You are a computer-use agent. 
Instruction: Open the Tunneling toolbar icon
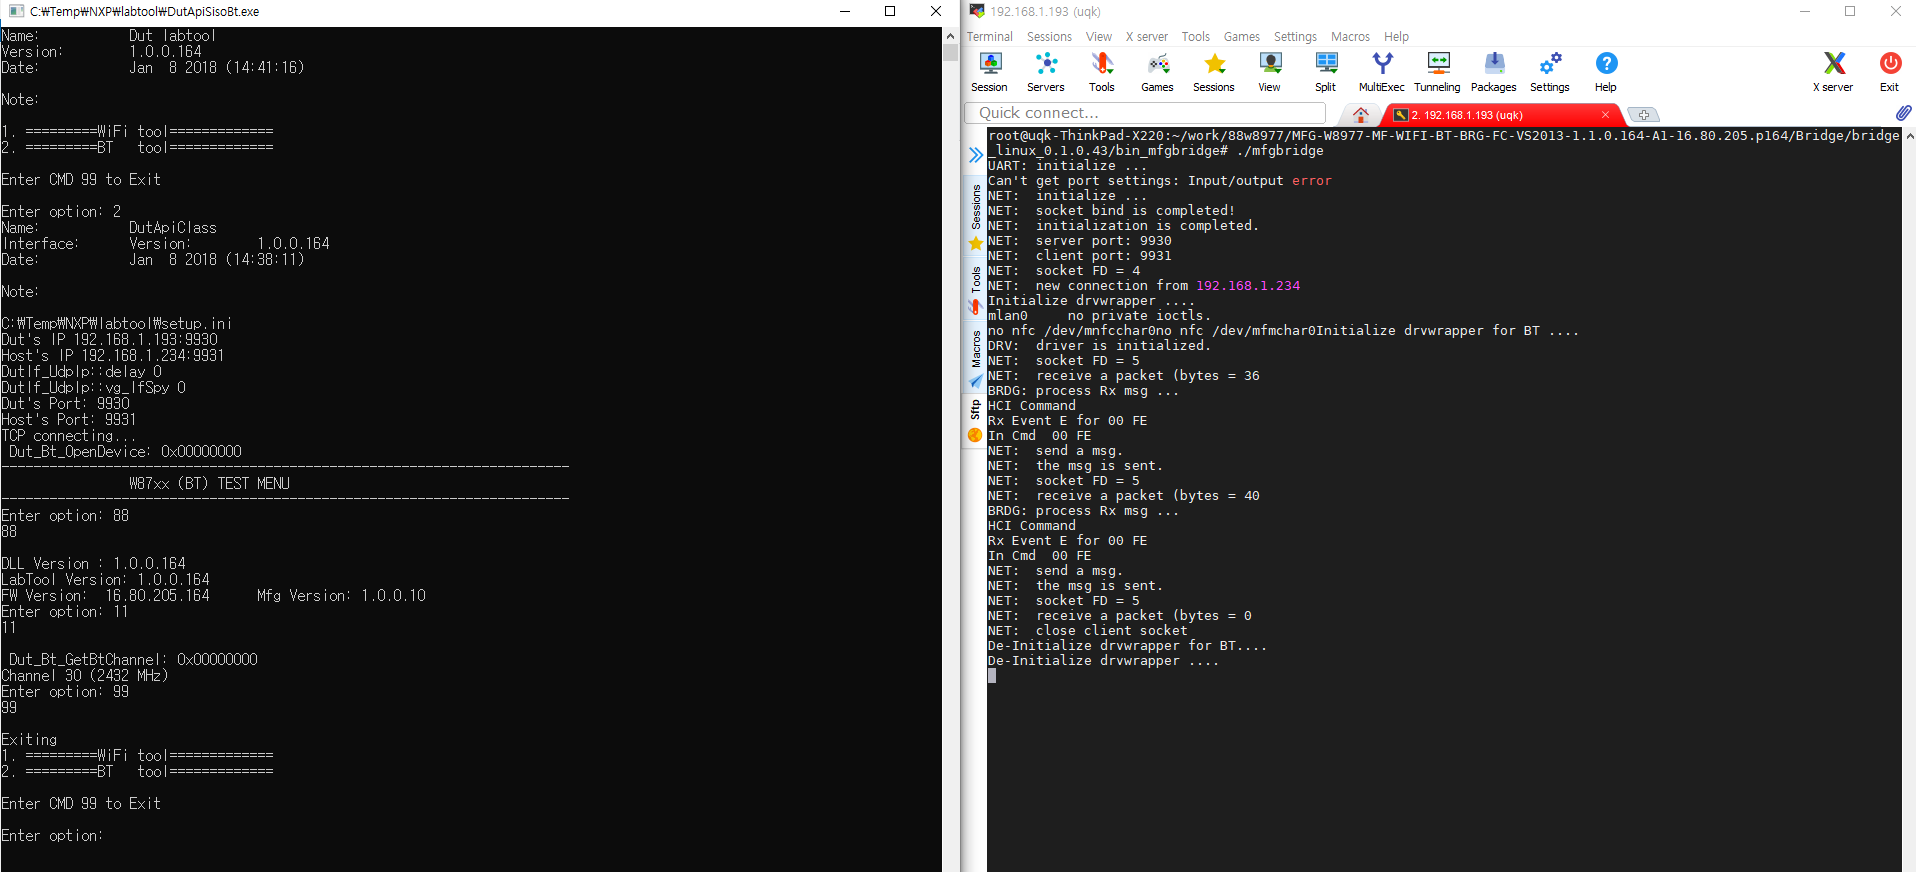(x=1438, y=72)
